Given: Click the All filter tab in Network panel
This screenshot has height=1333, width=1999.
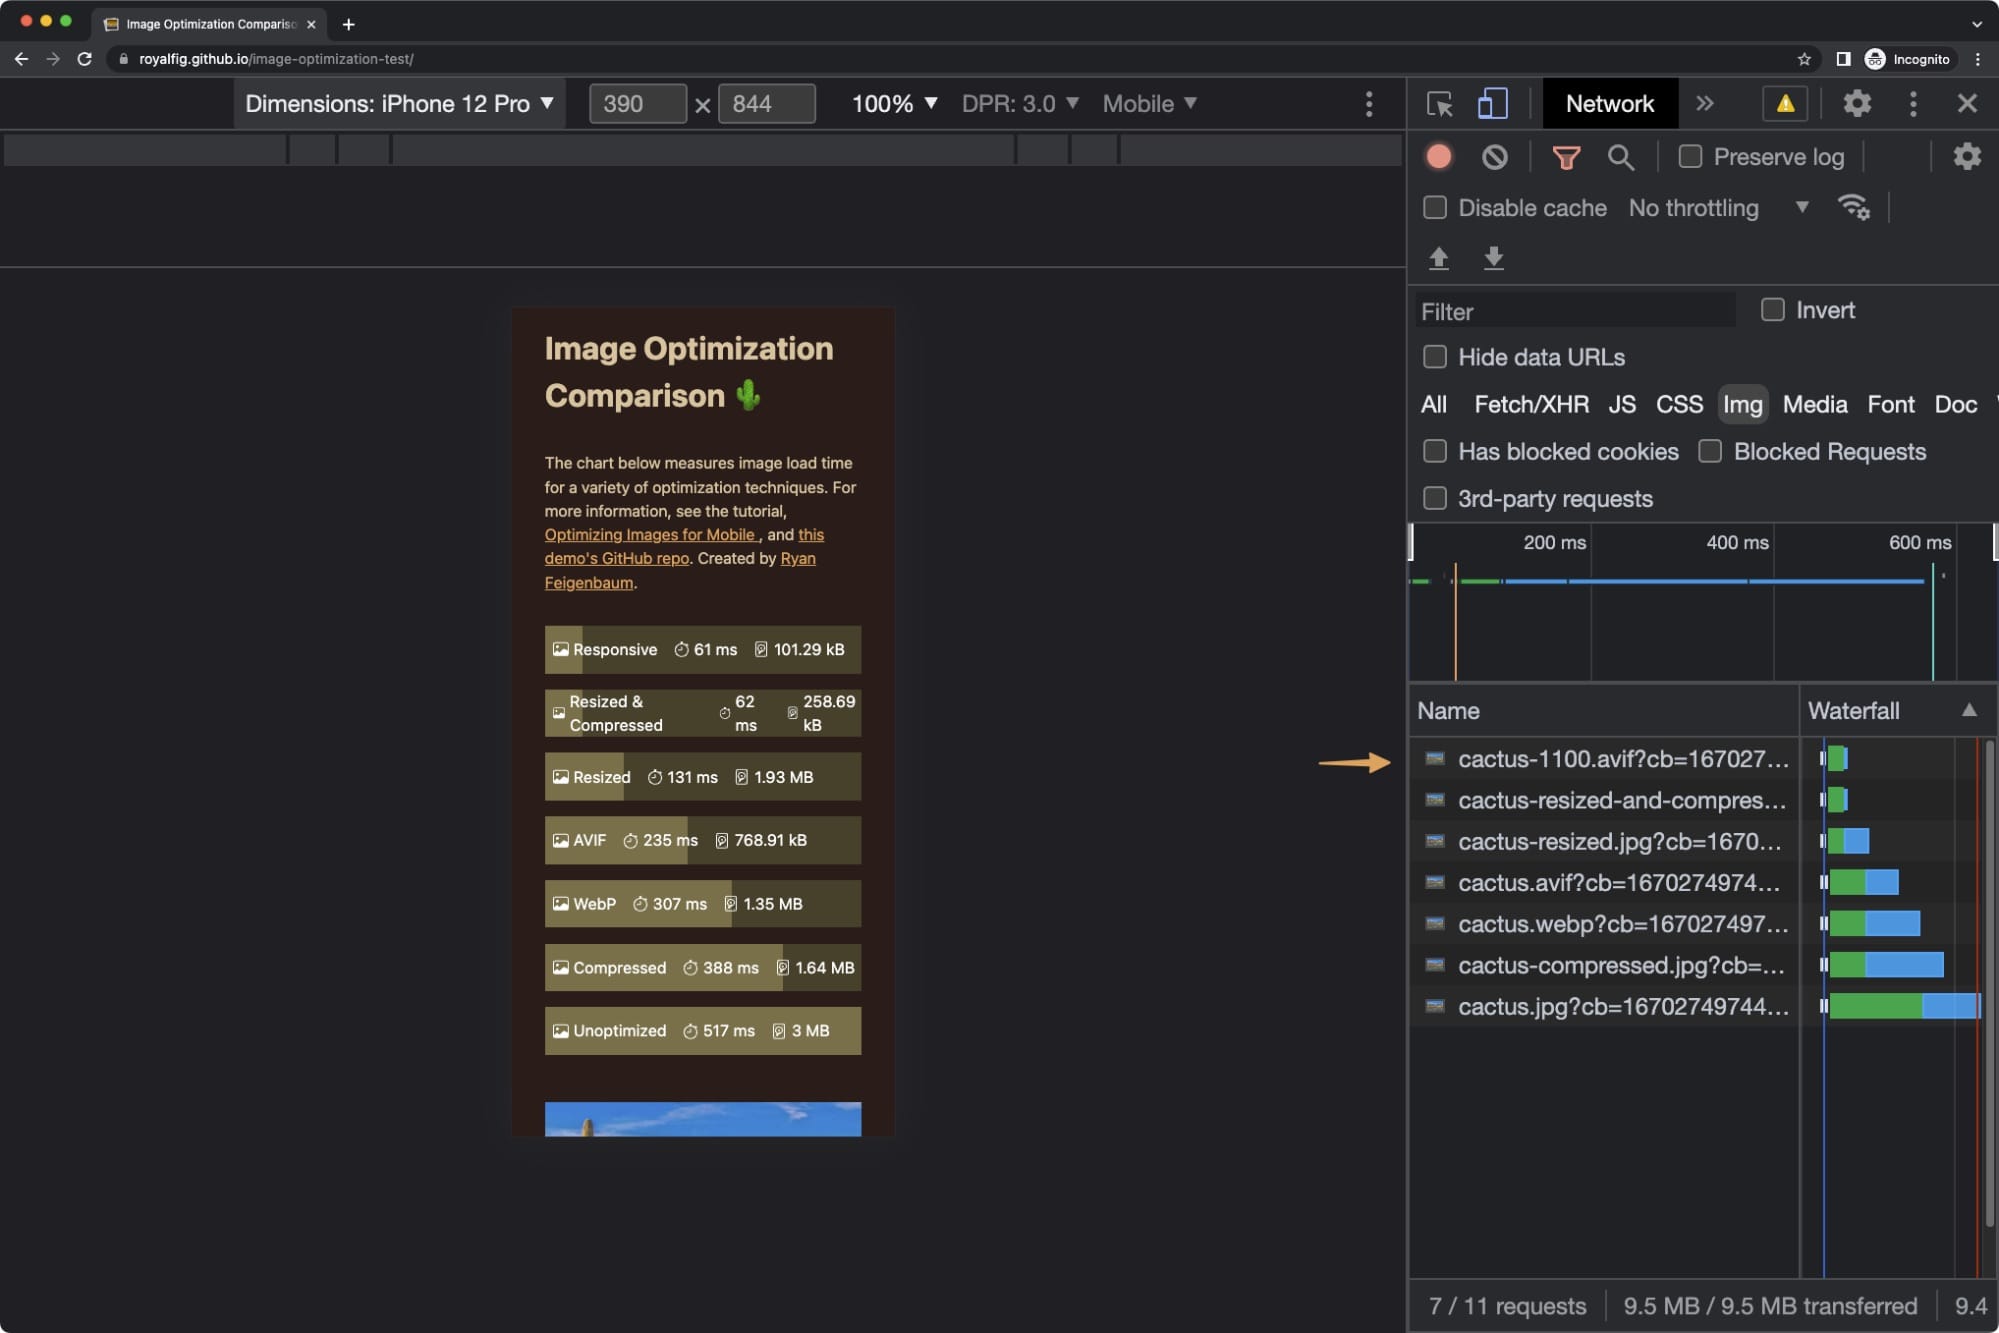Looking at the screenshot, I should click(x=1432, y=403).
